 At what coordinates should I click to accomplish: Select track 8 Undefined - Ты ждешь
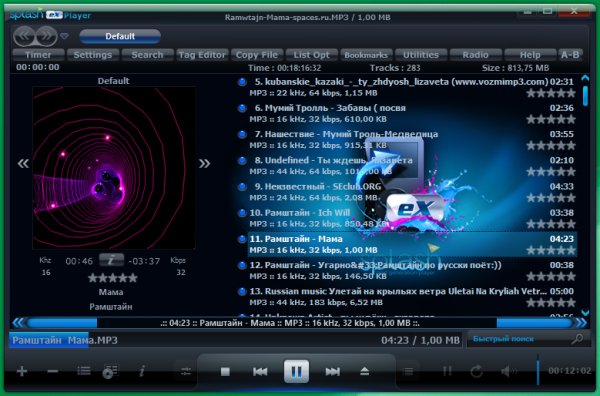412,166
